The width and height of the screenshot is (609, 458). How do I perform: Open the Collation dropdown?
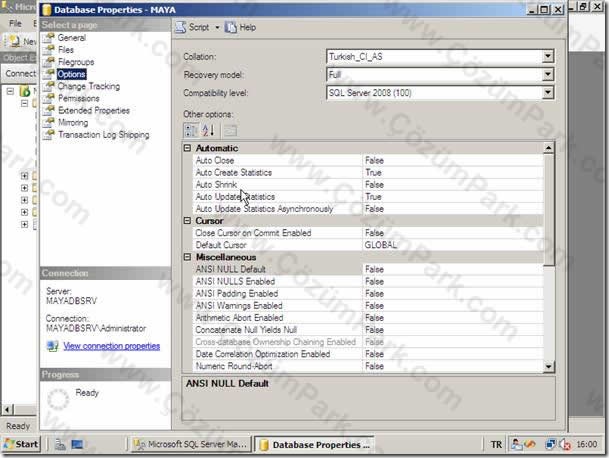(548, 56)
